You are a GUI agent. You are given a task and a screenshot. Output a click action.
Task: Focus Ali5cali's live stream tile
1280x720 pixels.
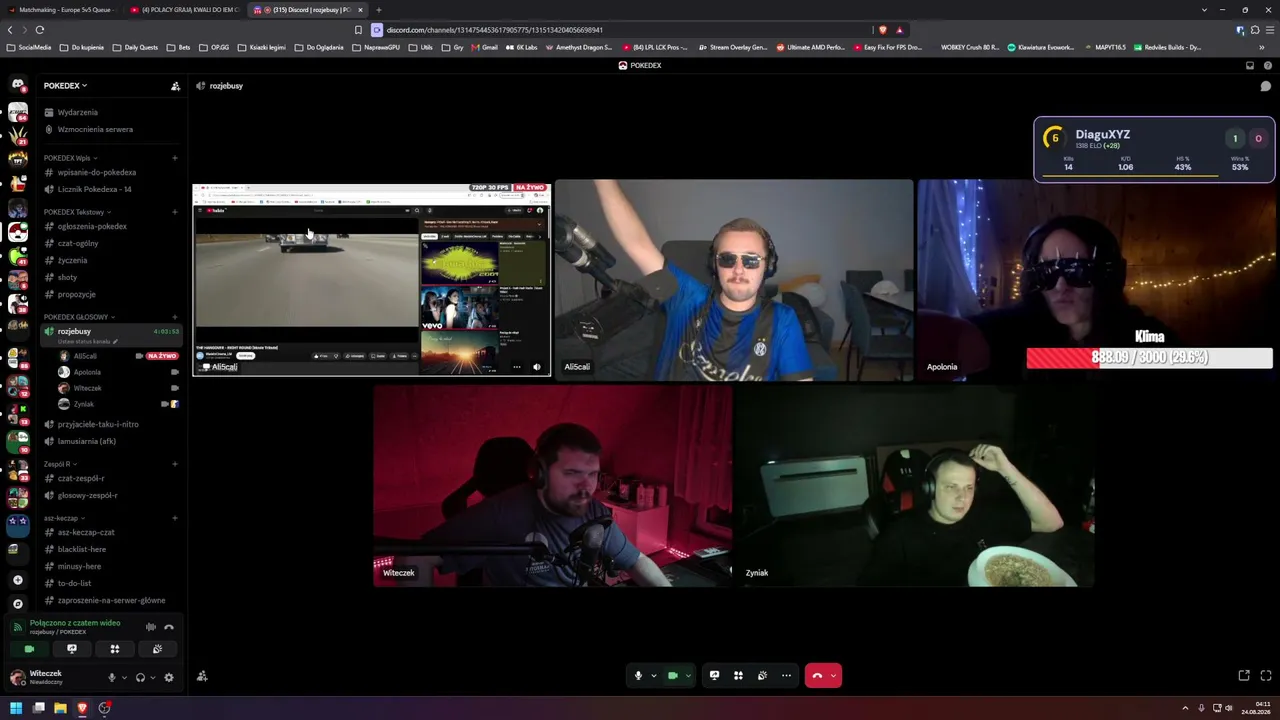point(372,279)
